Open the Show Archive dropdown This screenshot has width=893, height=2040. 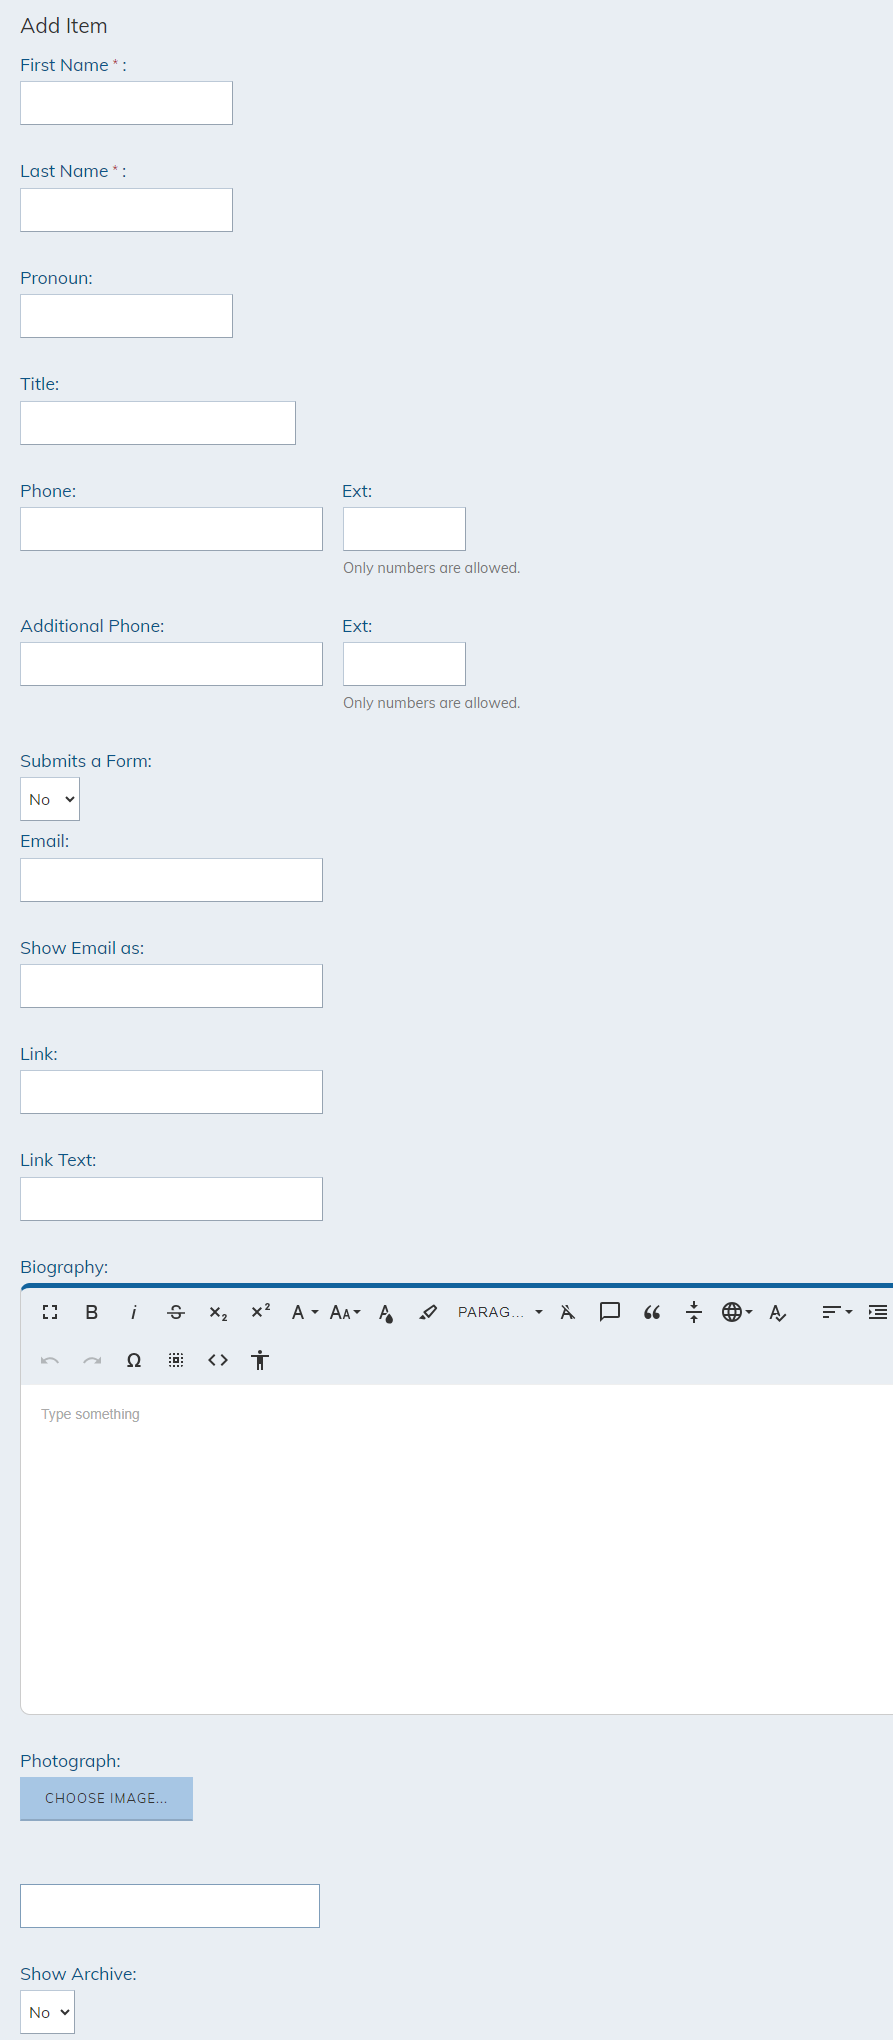(x=47, y=2012)
